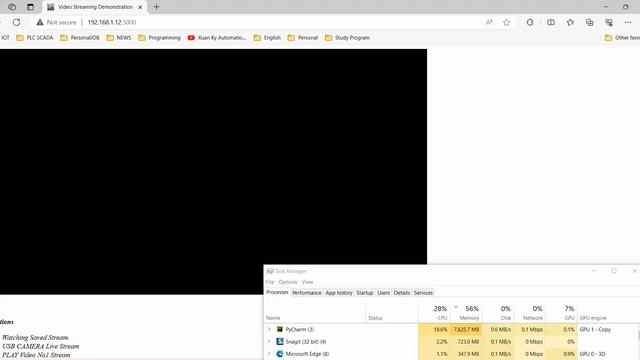Open the NEWS bookmark folder

pyautogui.click(x=119, y=38)
